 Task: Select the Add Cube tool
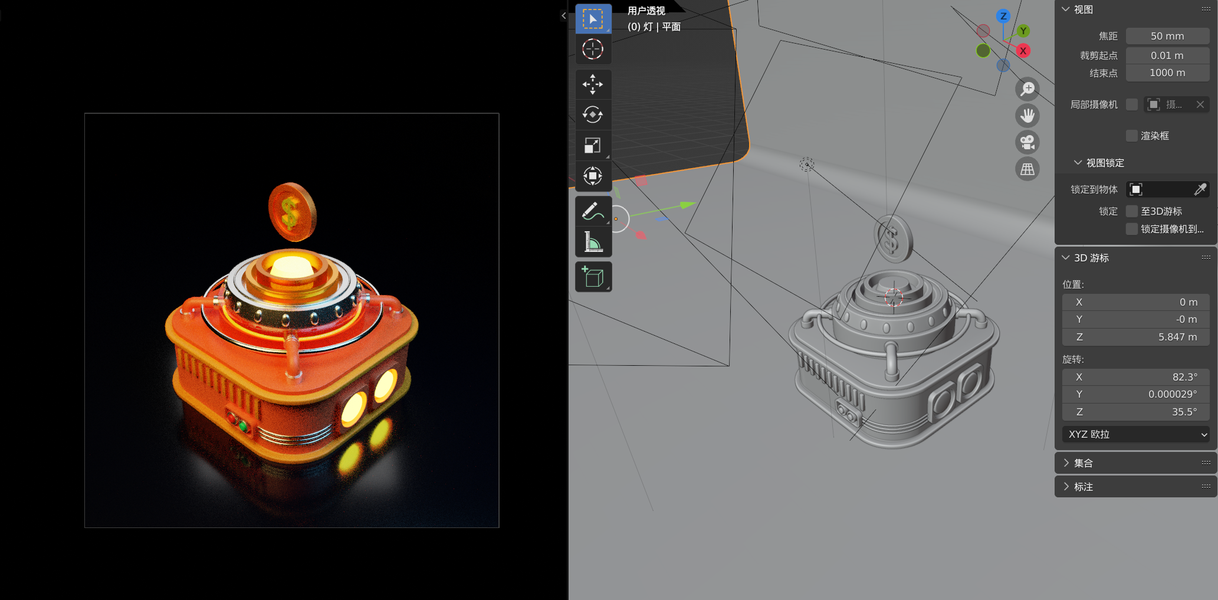593,277
